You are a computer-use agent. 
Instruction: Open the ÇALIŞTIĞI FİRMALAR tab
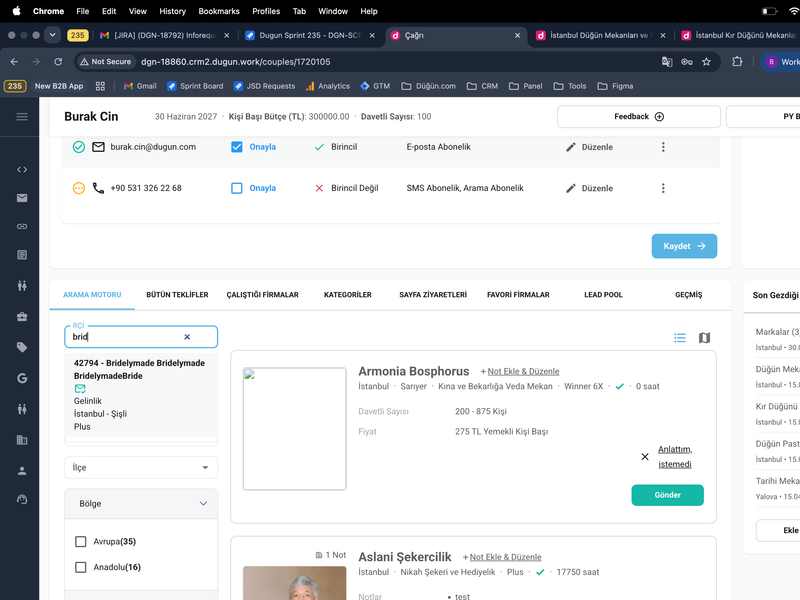262,295
